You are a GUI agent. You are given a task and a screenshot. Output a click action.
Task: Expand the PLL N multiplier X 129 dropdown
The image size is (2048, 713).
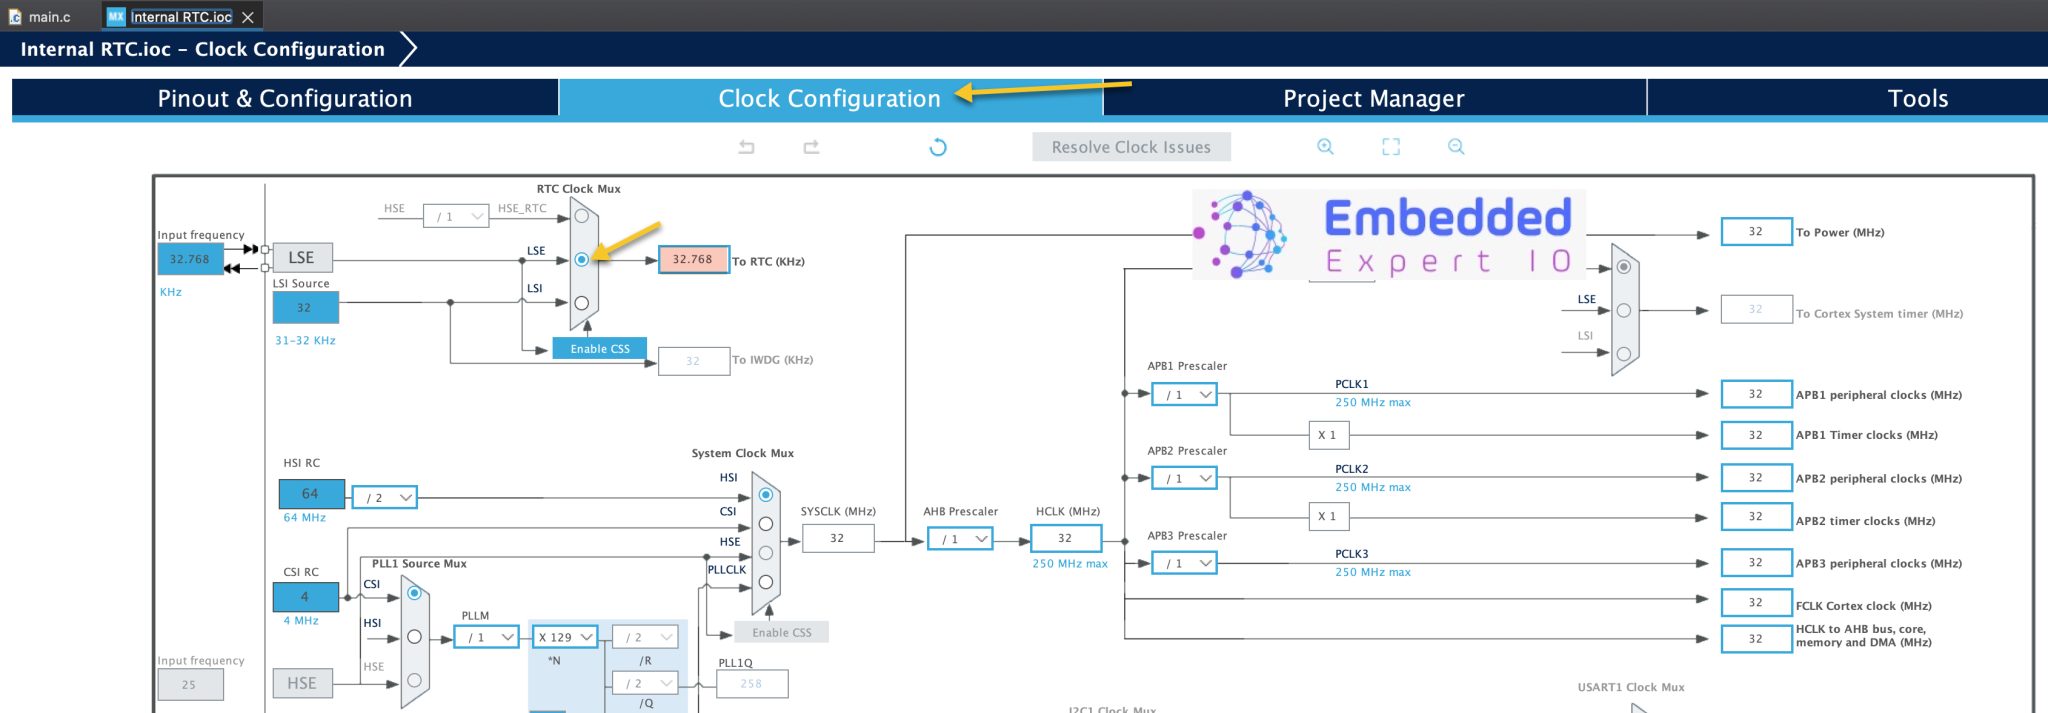click(x=565, y=637)
